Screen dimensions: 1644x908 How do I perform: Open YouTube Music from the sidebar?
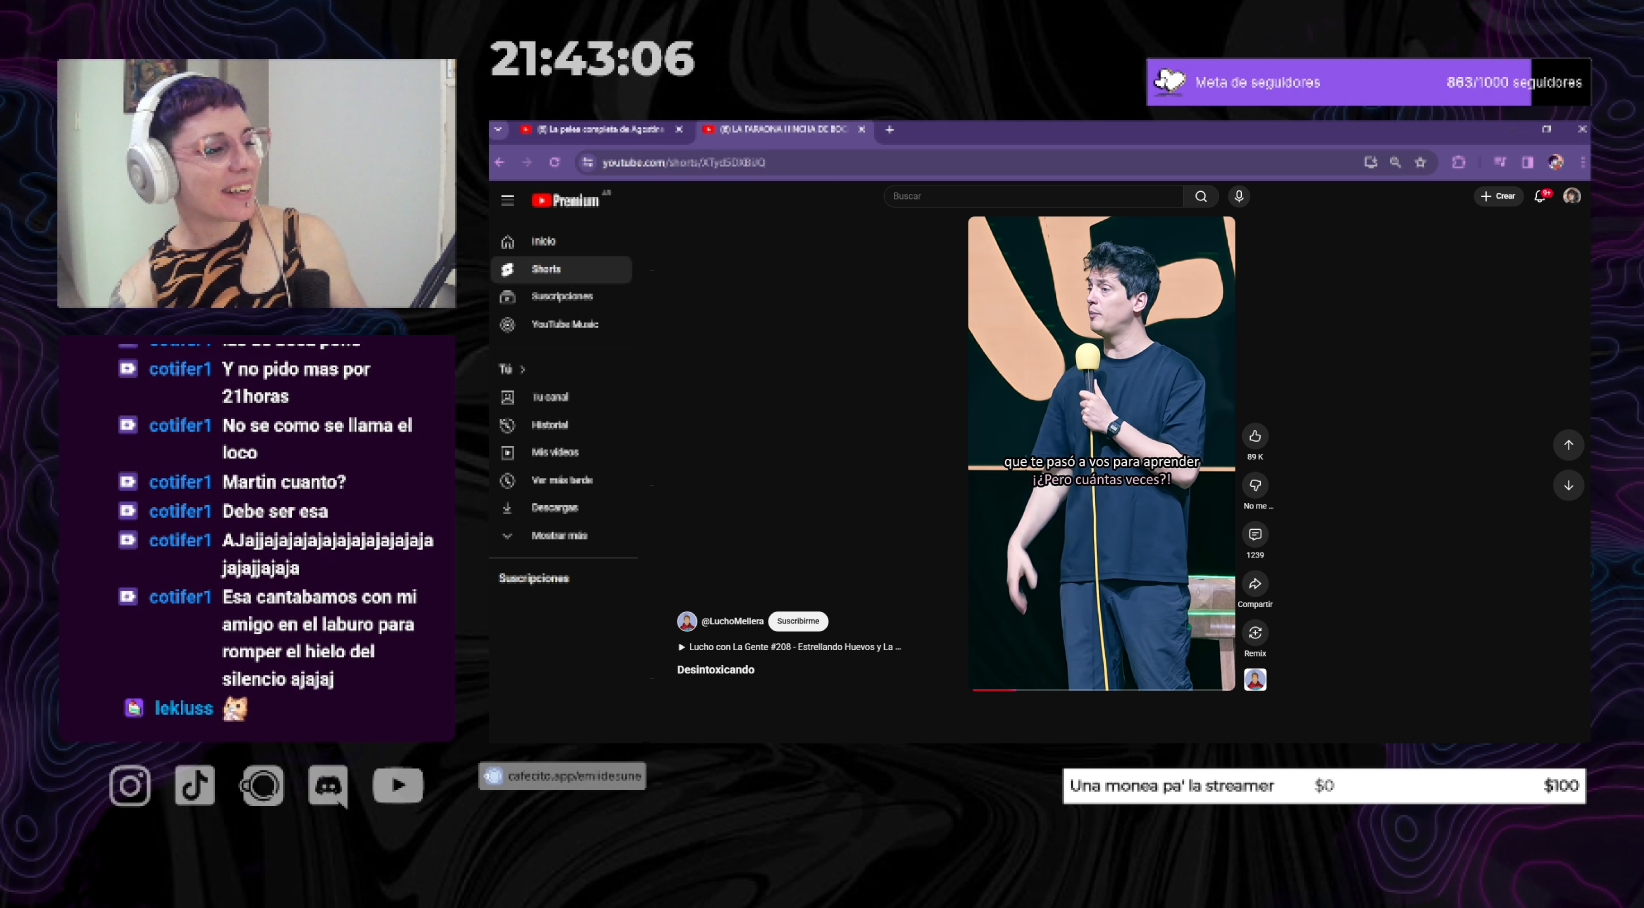[561, 324]
